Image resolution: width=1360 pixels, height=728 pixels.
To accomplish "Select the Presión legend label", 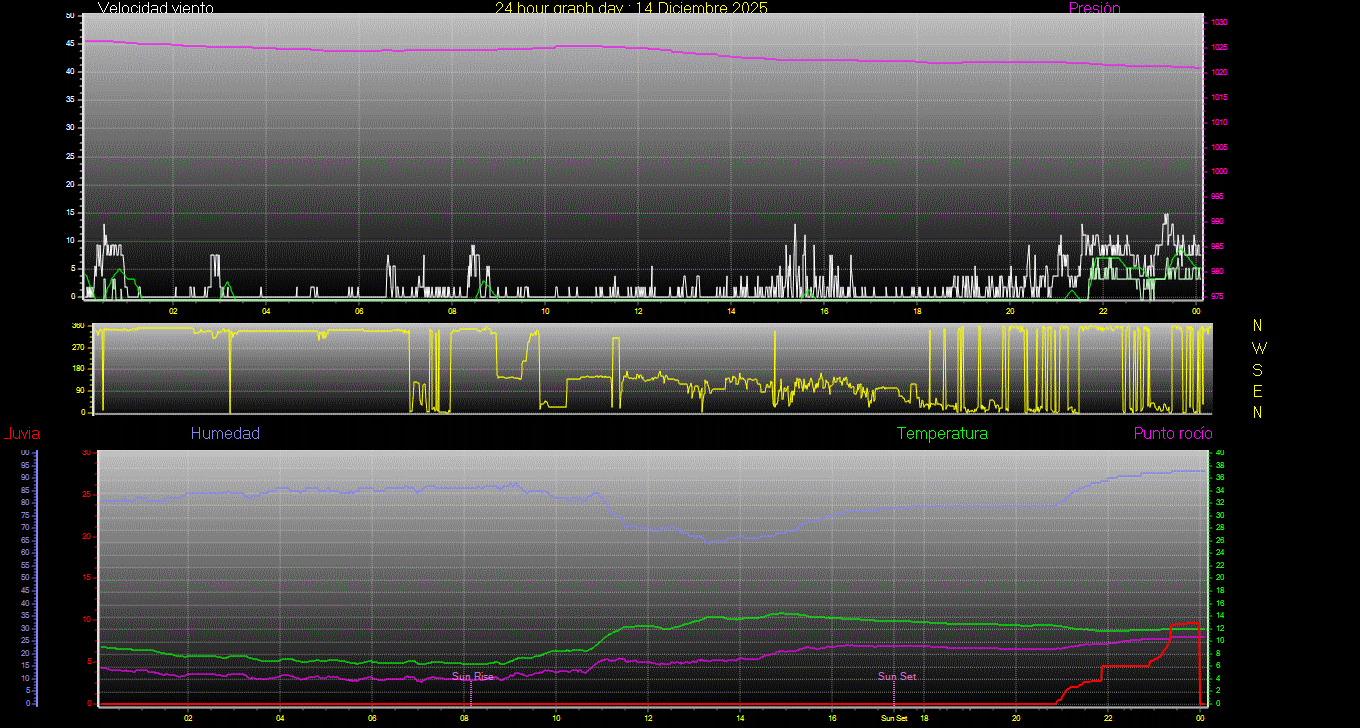I will tap(1094, 8).
